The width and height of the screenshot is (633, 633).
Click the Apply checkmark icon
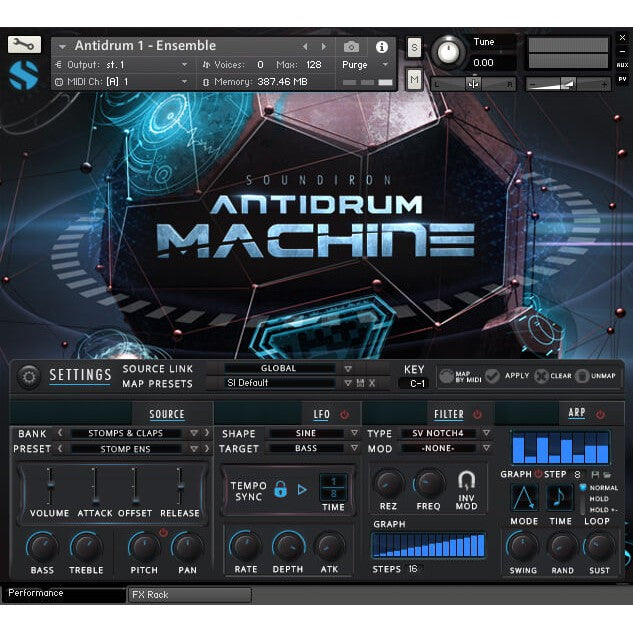pyautogui.click(x=493, y=376)
